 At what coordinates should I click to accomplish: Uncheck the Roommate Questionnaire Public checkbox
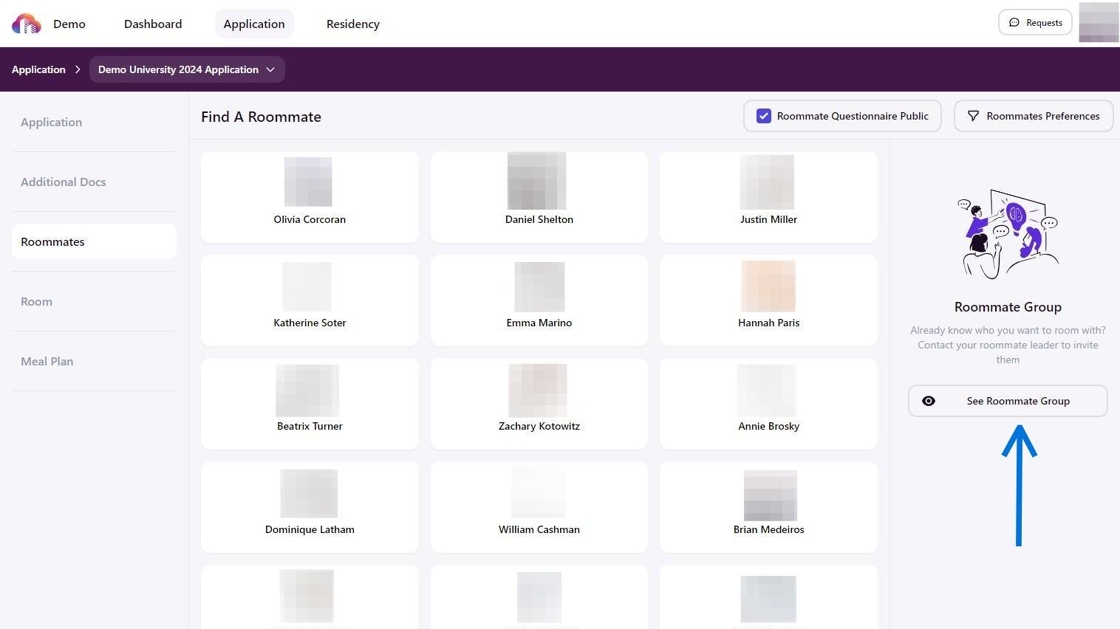[x=764, y=116]
